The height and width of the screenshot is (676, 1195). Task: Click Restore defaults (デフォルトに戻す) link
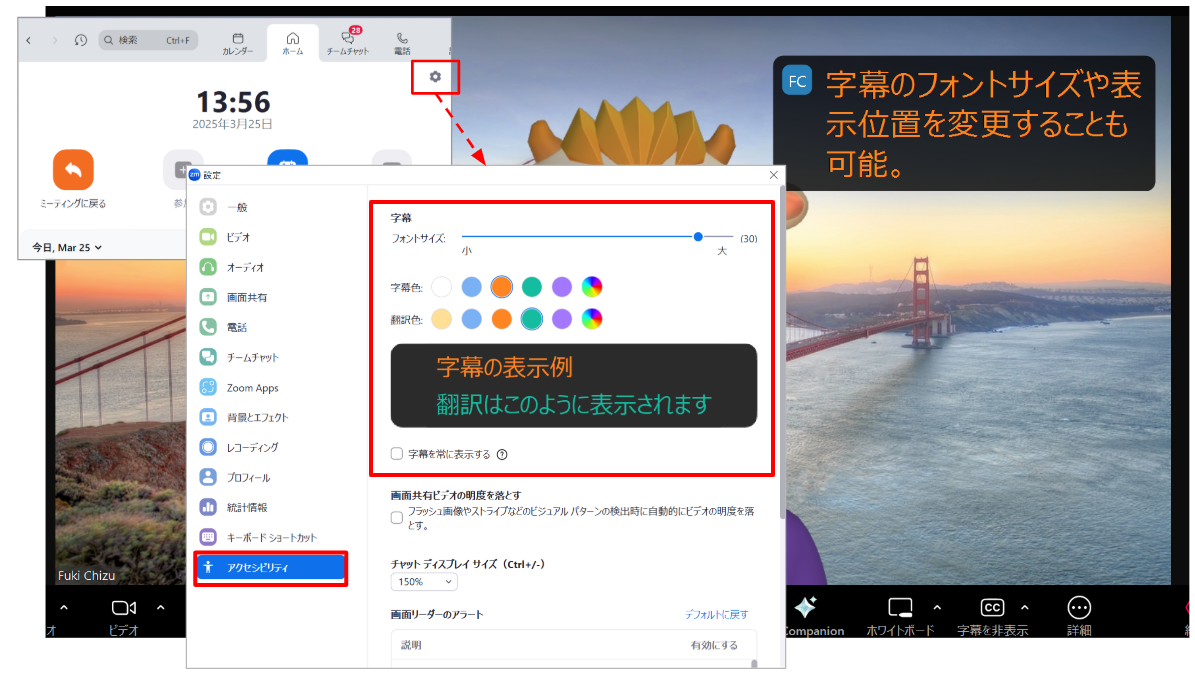716,614
